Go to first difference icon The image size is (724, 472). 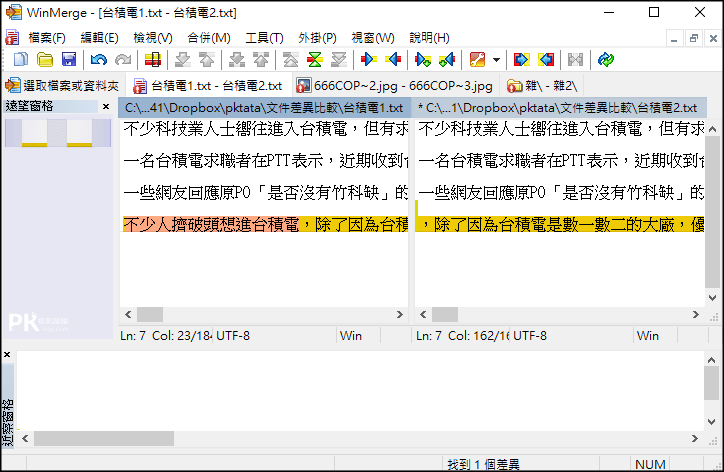coord(291,60)
